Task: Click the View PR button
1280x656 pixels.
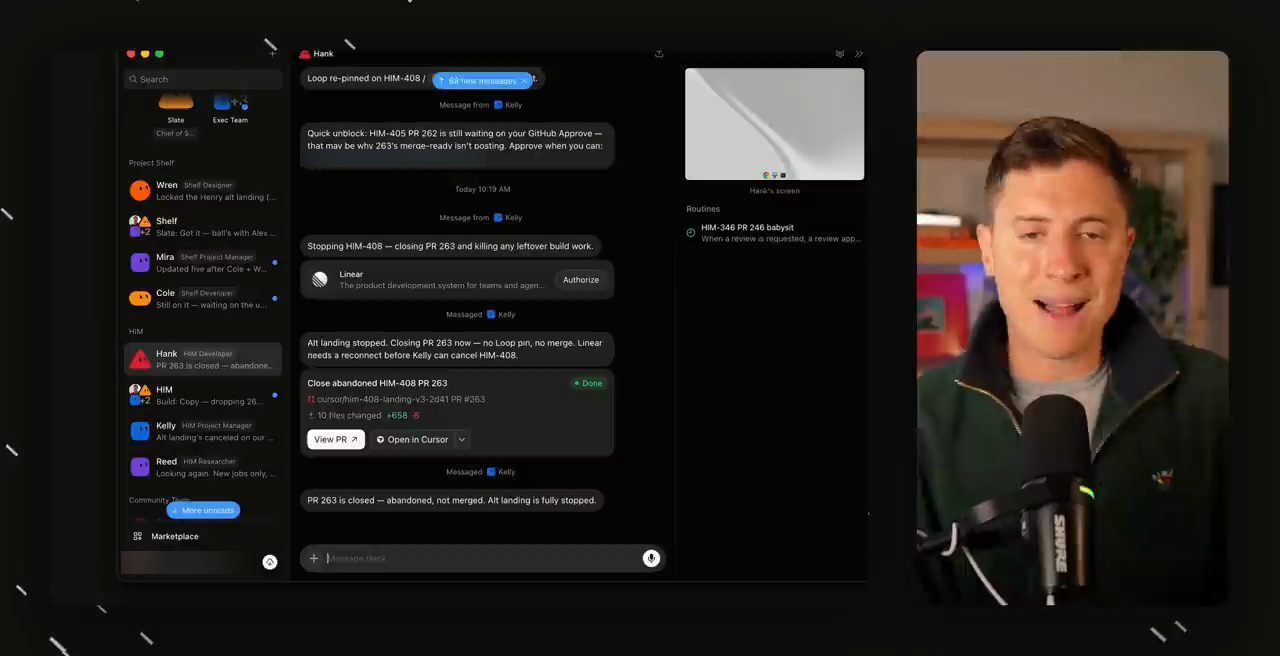Action: 336,439
